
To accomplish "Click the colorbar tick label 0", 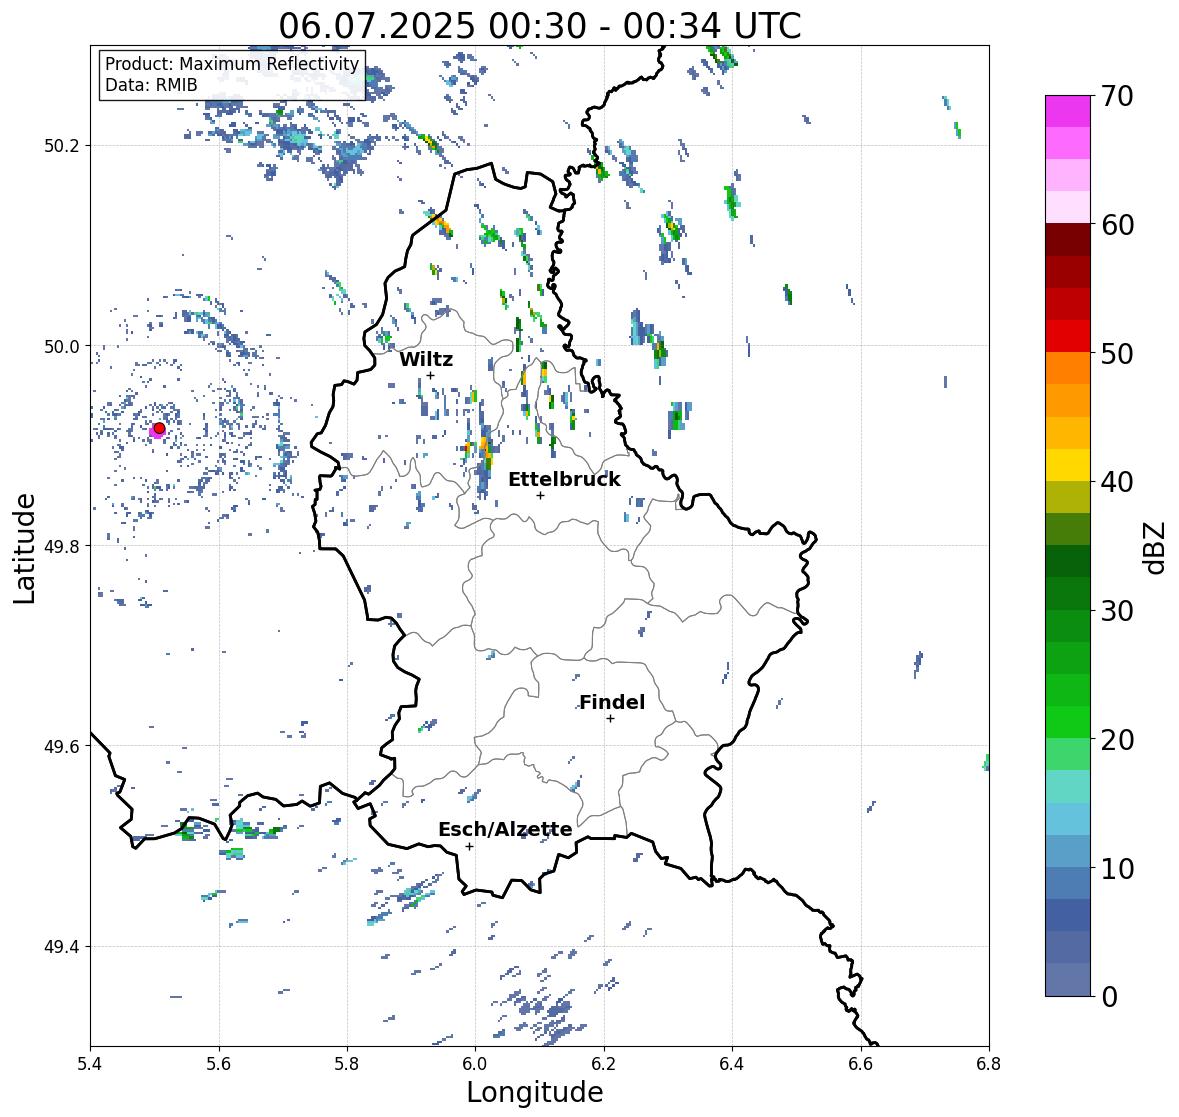I will tap(1109, 997).
